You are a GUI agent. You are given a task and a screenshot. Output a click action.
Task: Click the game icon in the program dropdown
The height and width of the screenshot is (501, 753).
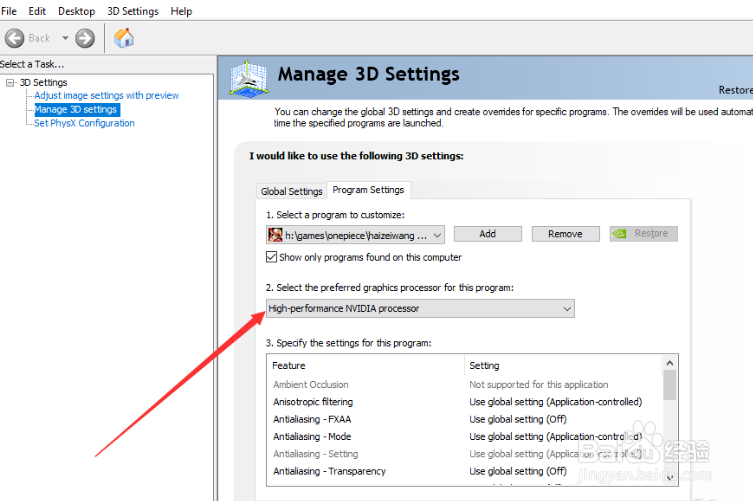275,235
